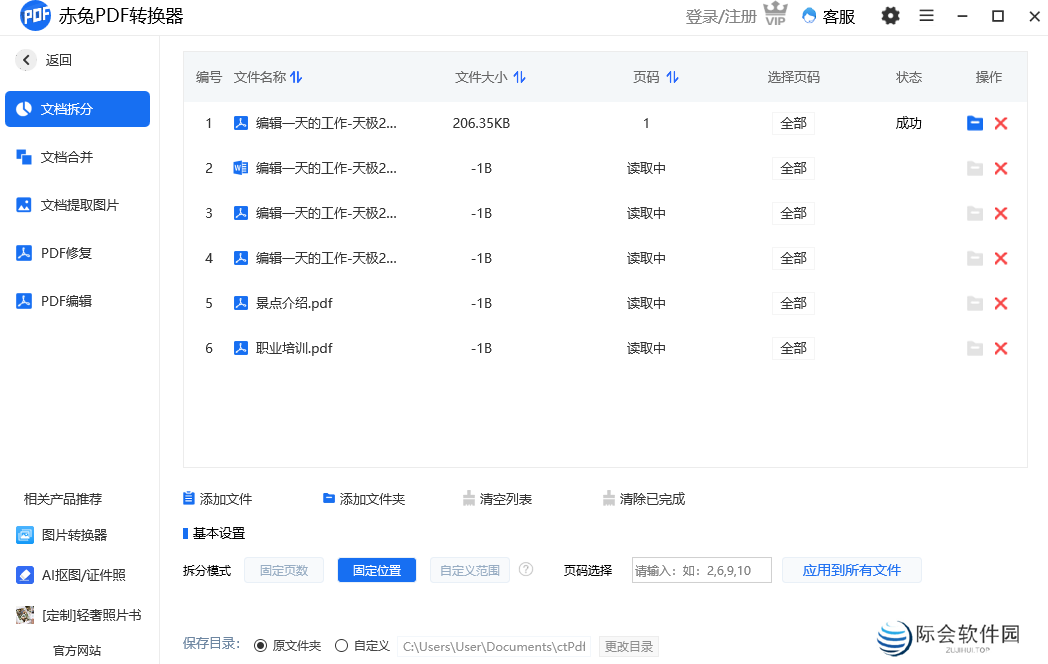Select the 自定义 custom directory radio button
This screenshot has width=1048, height=664.
click(x=340, y=645)
